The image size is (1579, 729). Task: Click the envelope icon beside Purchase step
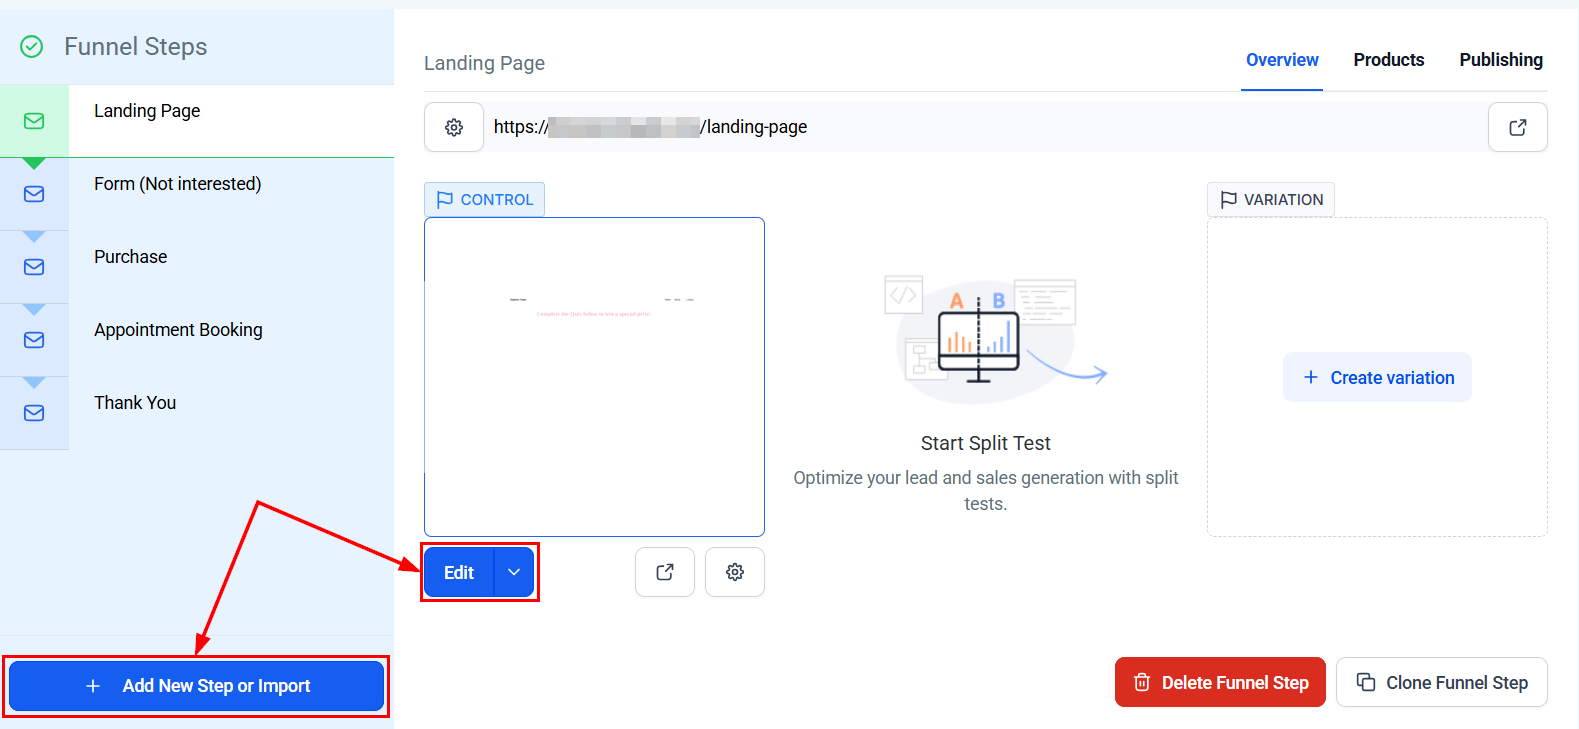(x=34, y=267)
